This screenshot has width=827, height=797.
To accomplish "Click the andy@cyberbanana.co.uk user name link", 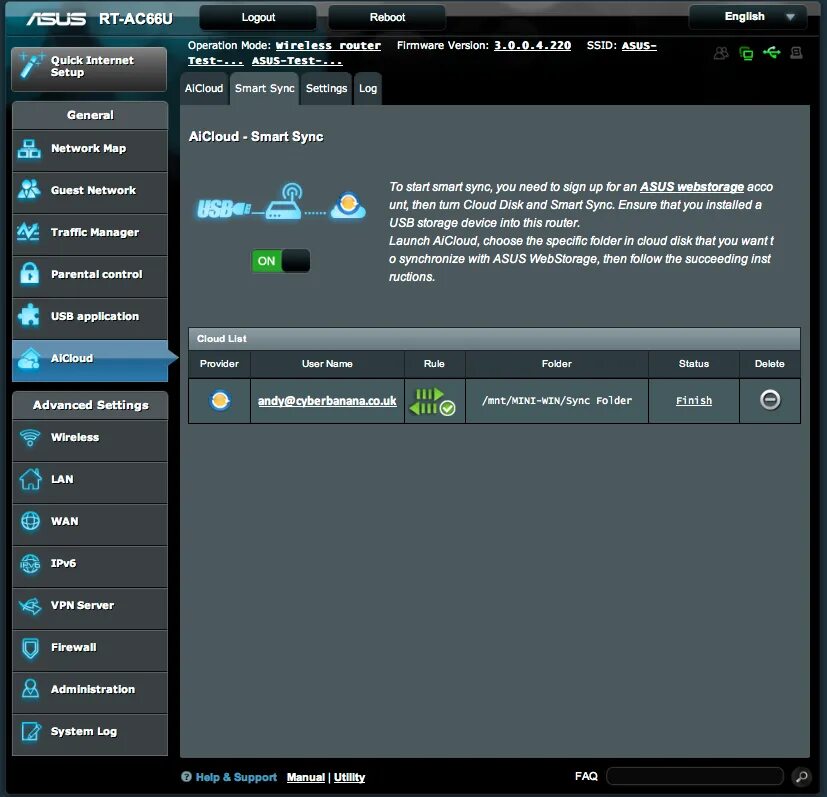I will [x=327, y=401].
